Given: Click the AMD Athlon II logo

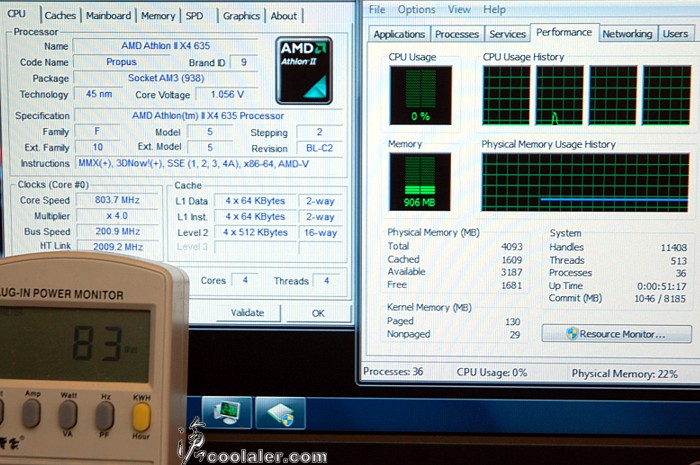Looking at the screenshot, I should tap(304, 71).
